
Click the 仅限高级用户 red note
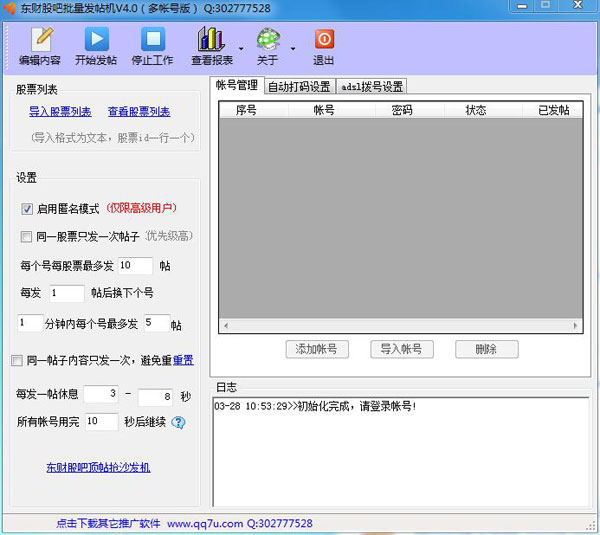coord(141,208)
